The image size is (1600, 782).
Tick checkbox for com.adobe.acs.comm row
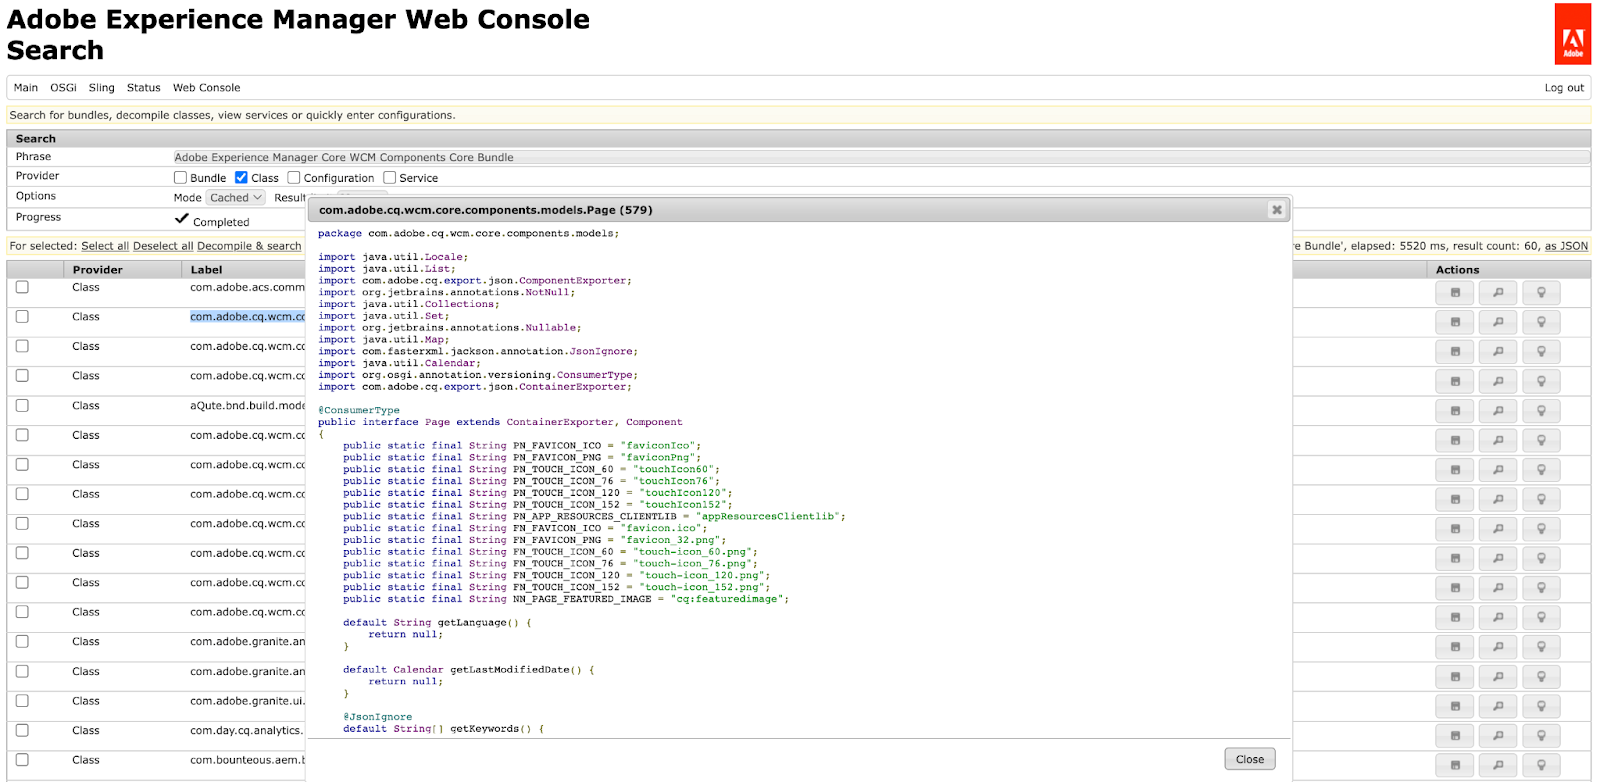click(22, 287)
